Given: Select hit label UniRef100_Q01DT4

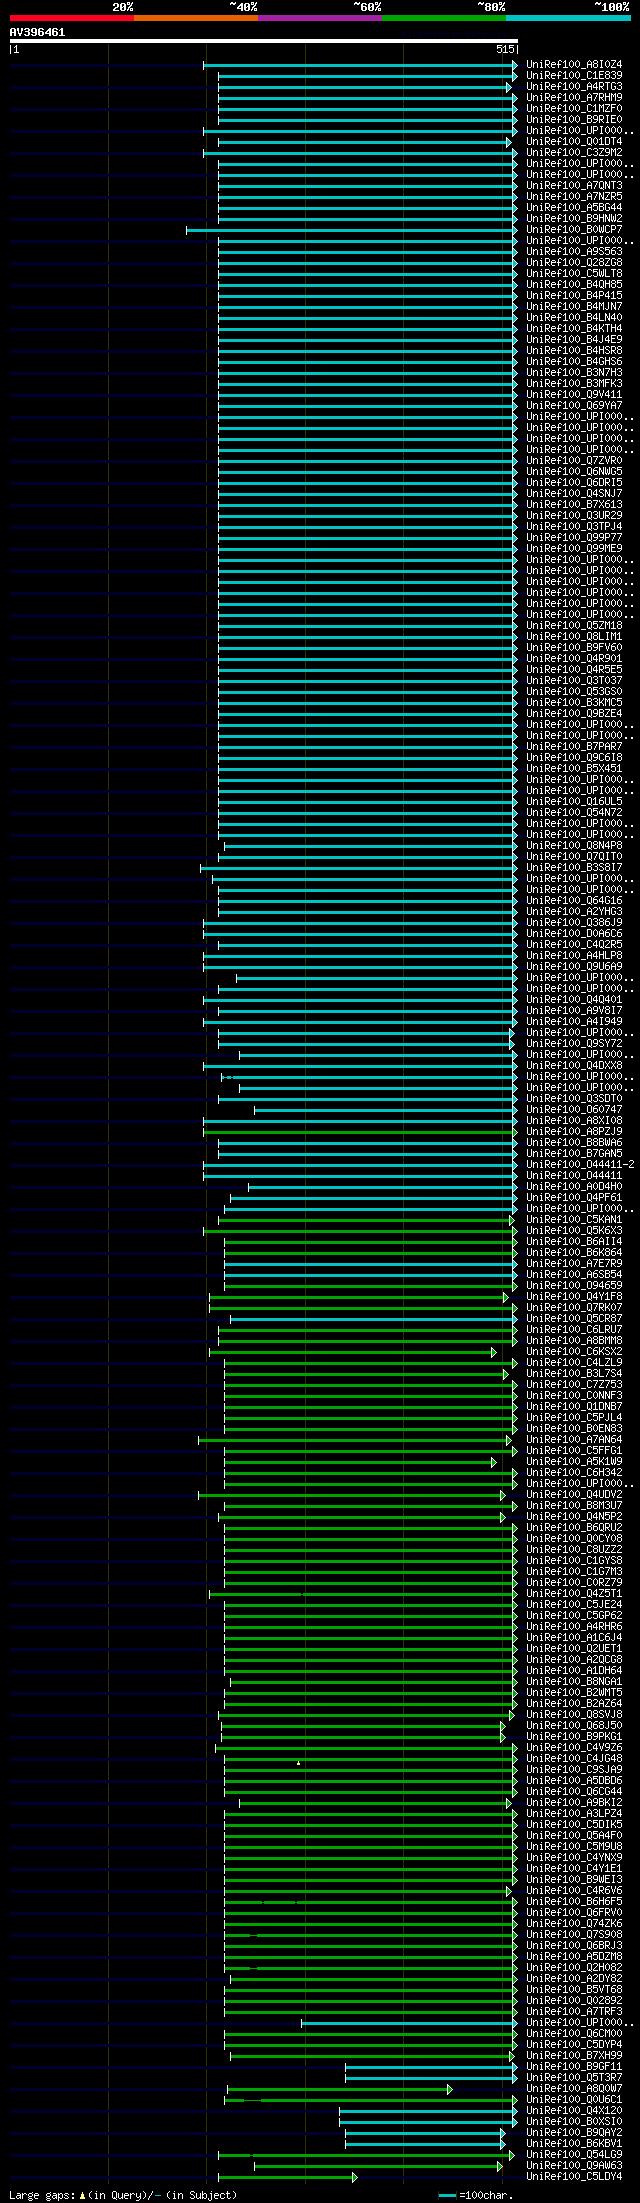Looking at the screenshot, I should pos(574,142).
